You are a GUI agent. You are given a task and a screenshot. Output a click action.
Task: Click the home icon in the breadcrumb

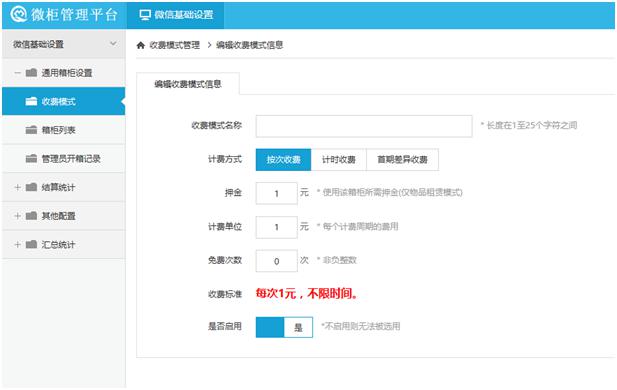(x=140, y=45)
